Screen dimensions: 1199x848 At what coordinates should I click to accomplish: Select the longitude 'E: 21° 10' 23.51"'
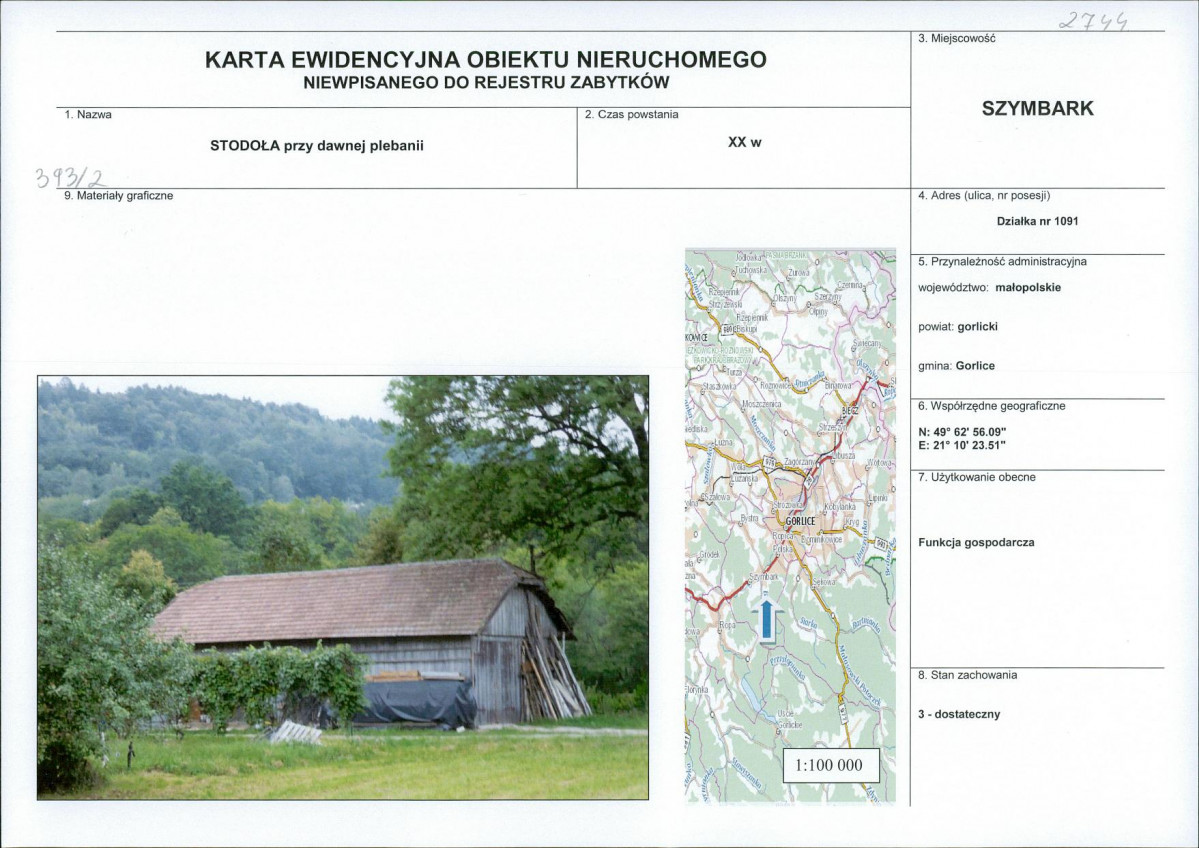(x=962, y=445)
